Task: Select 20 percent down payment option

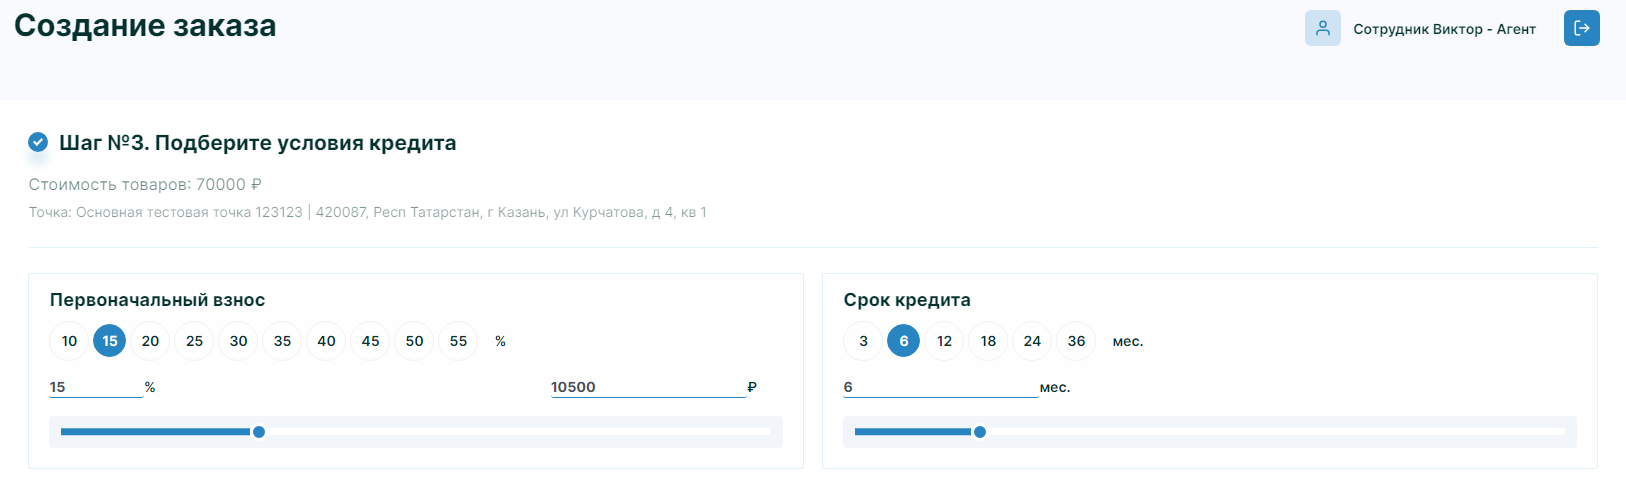Action: [x=150, y=341]
